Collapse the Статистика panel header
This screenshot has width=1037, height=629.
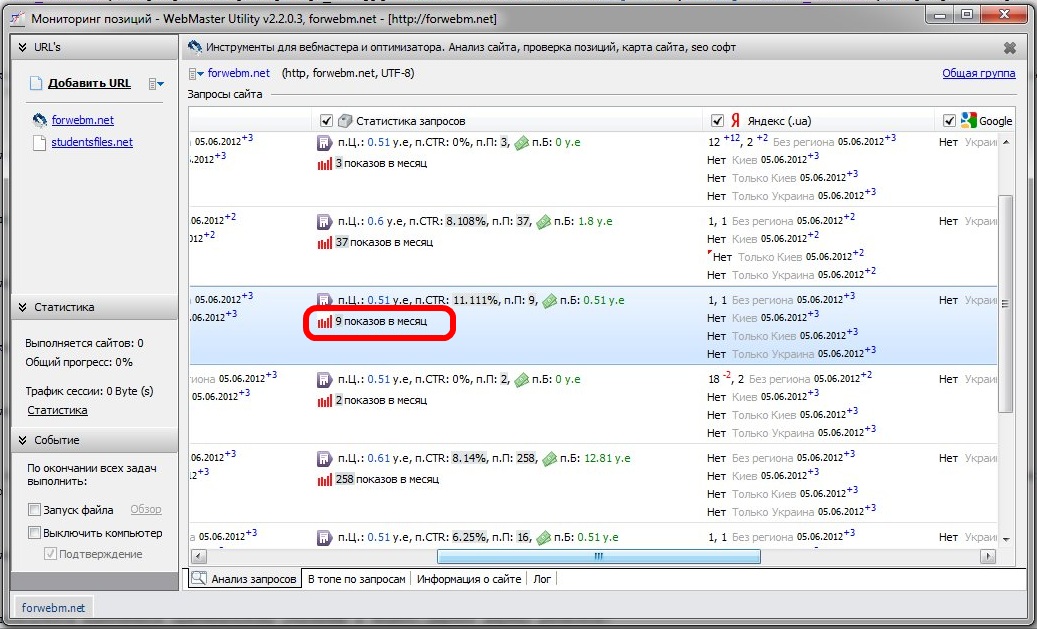click(x=22, y=307)
